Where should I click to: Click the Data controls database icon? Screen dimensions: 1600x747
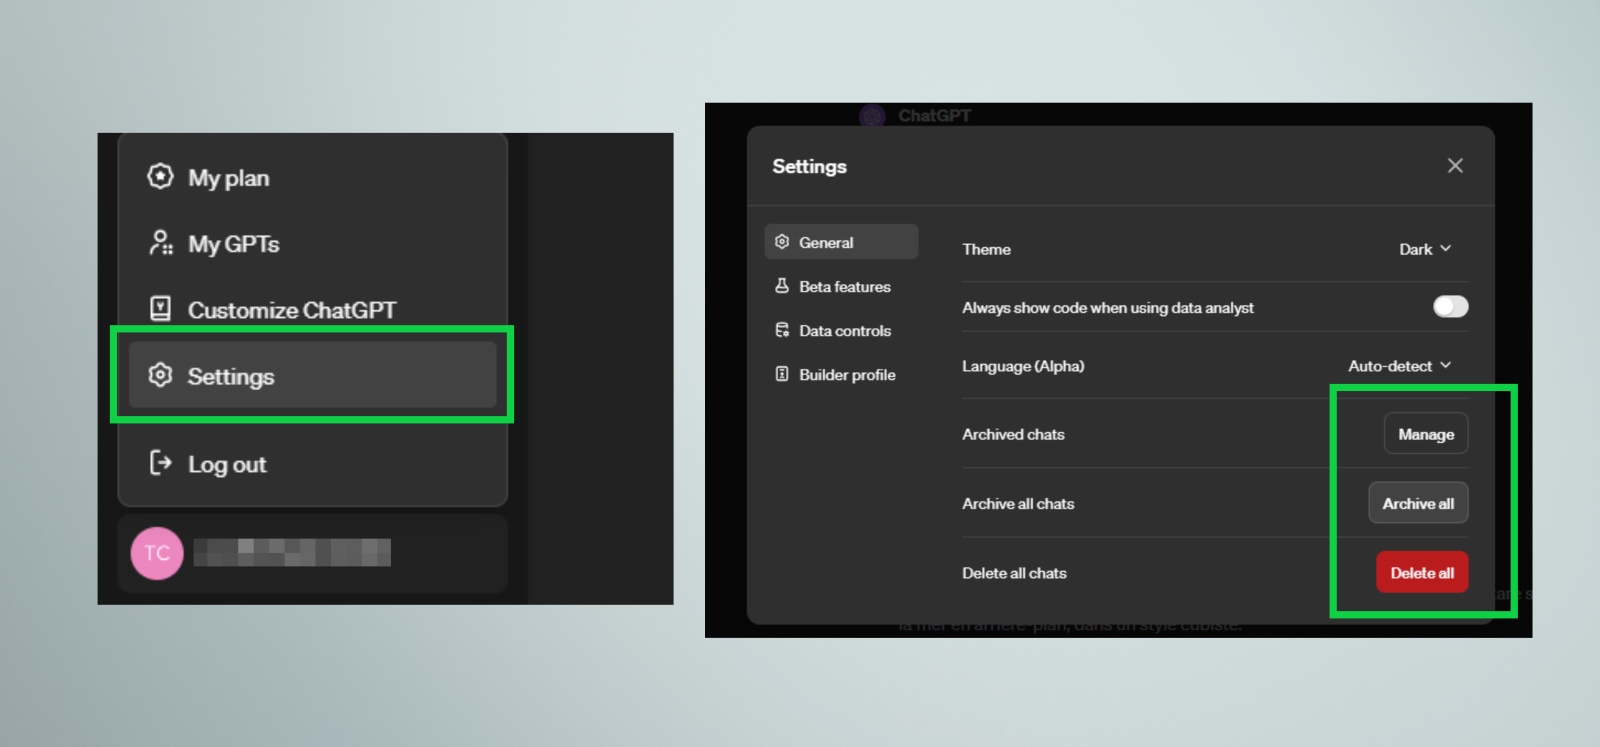coord(782,330)
